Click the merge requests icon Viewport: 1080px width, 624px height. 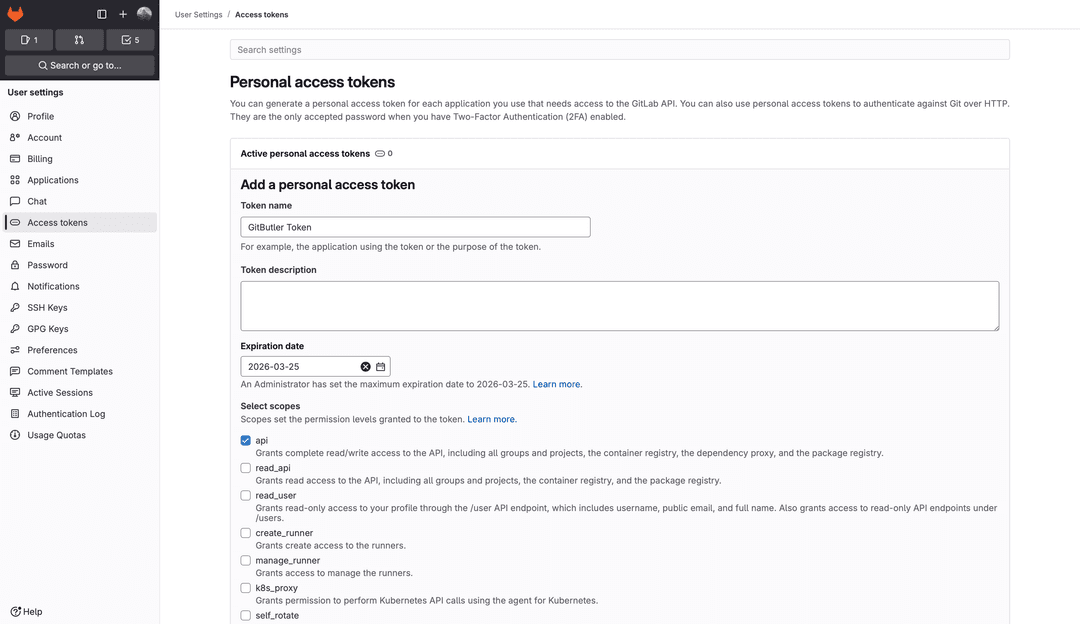79,40
